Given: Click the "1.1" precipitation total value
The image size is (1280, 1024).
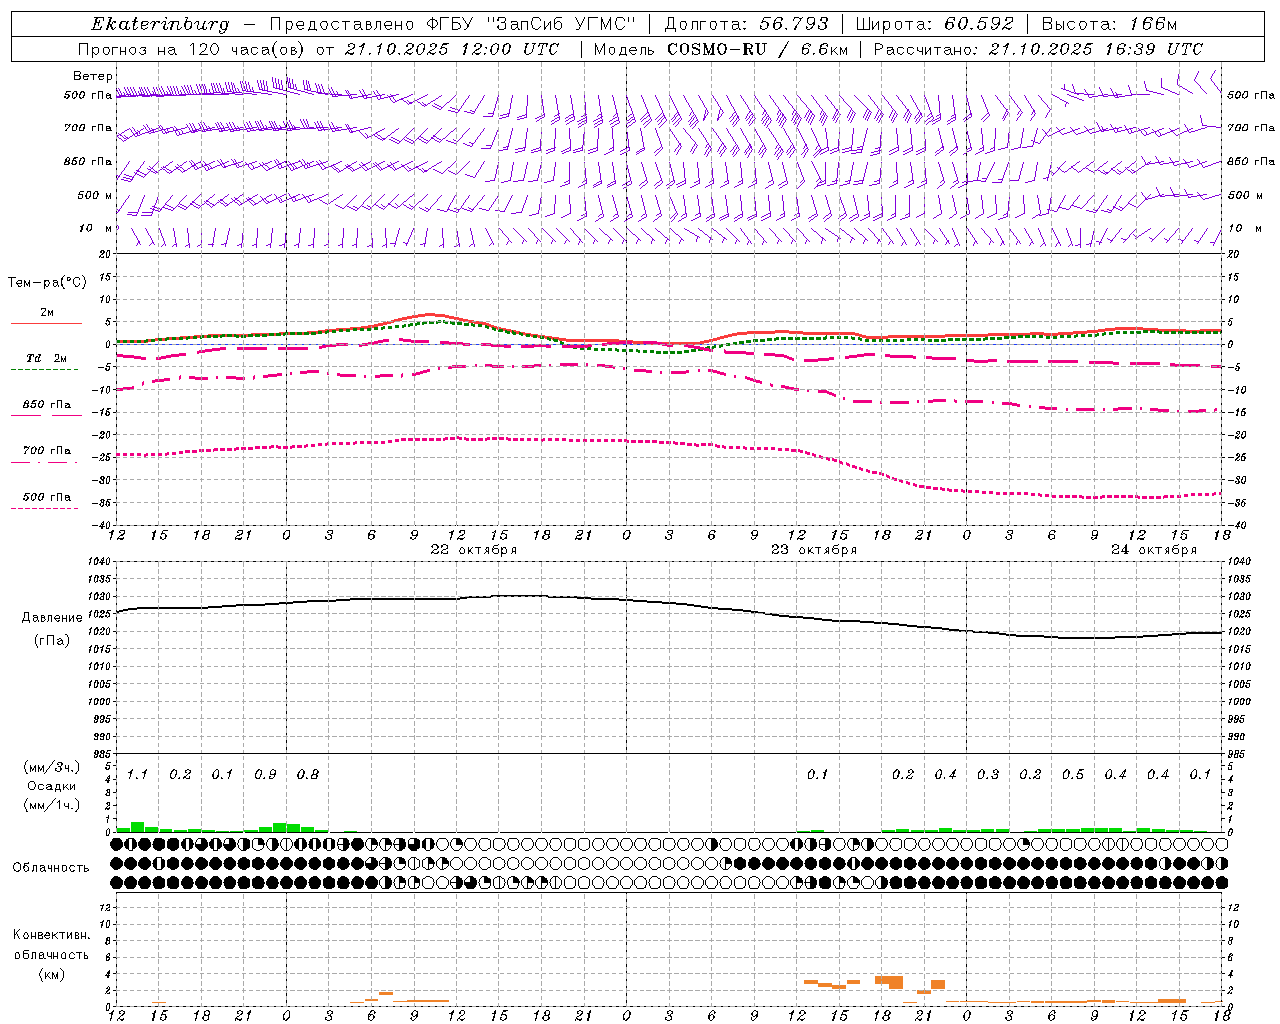Looking at the screenshot, I should click(x=137, y=775).
